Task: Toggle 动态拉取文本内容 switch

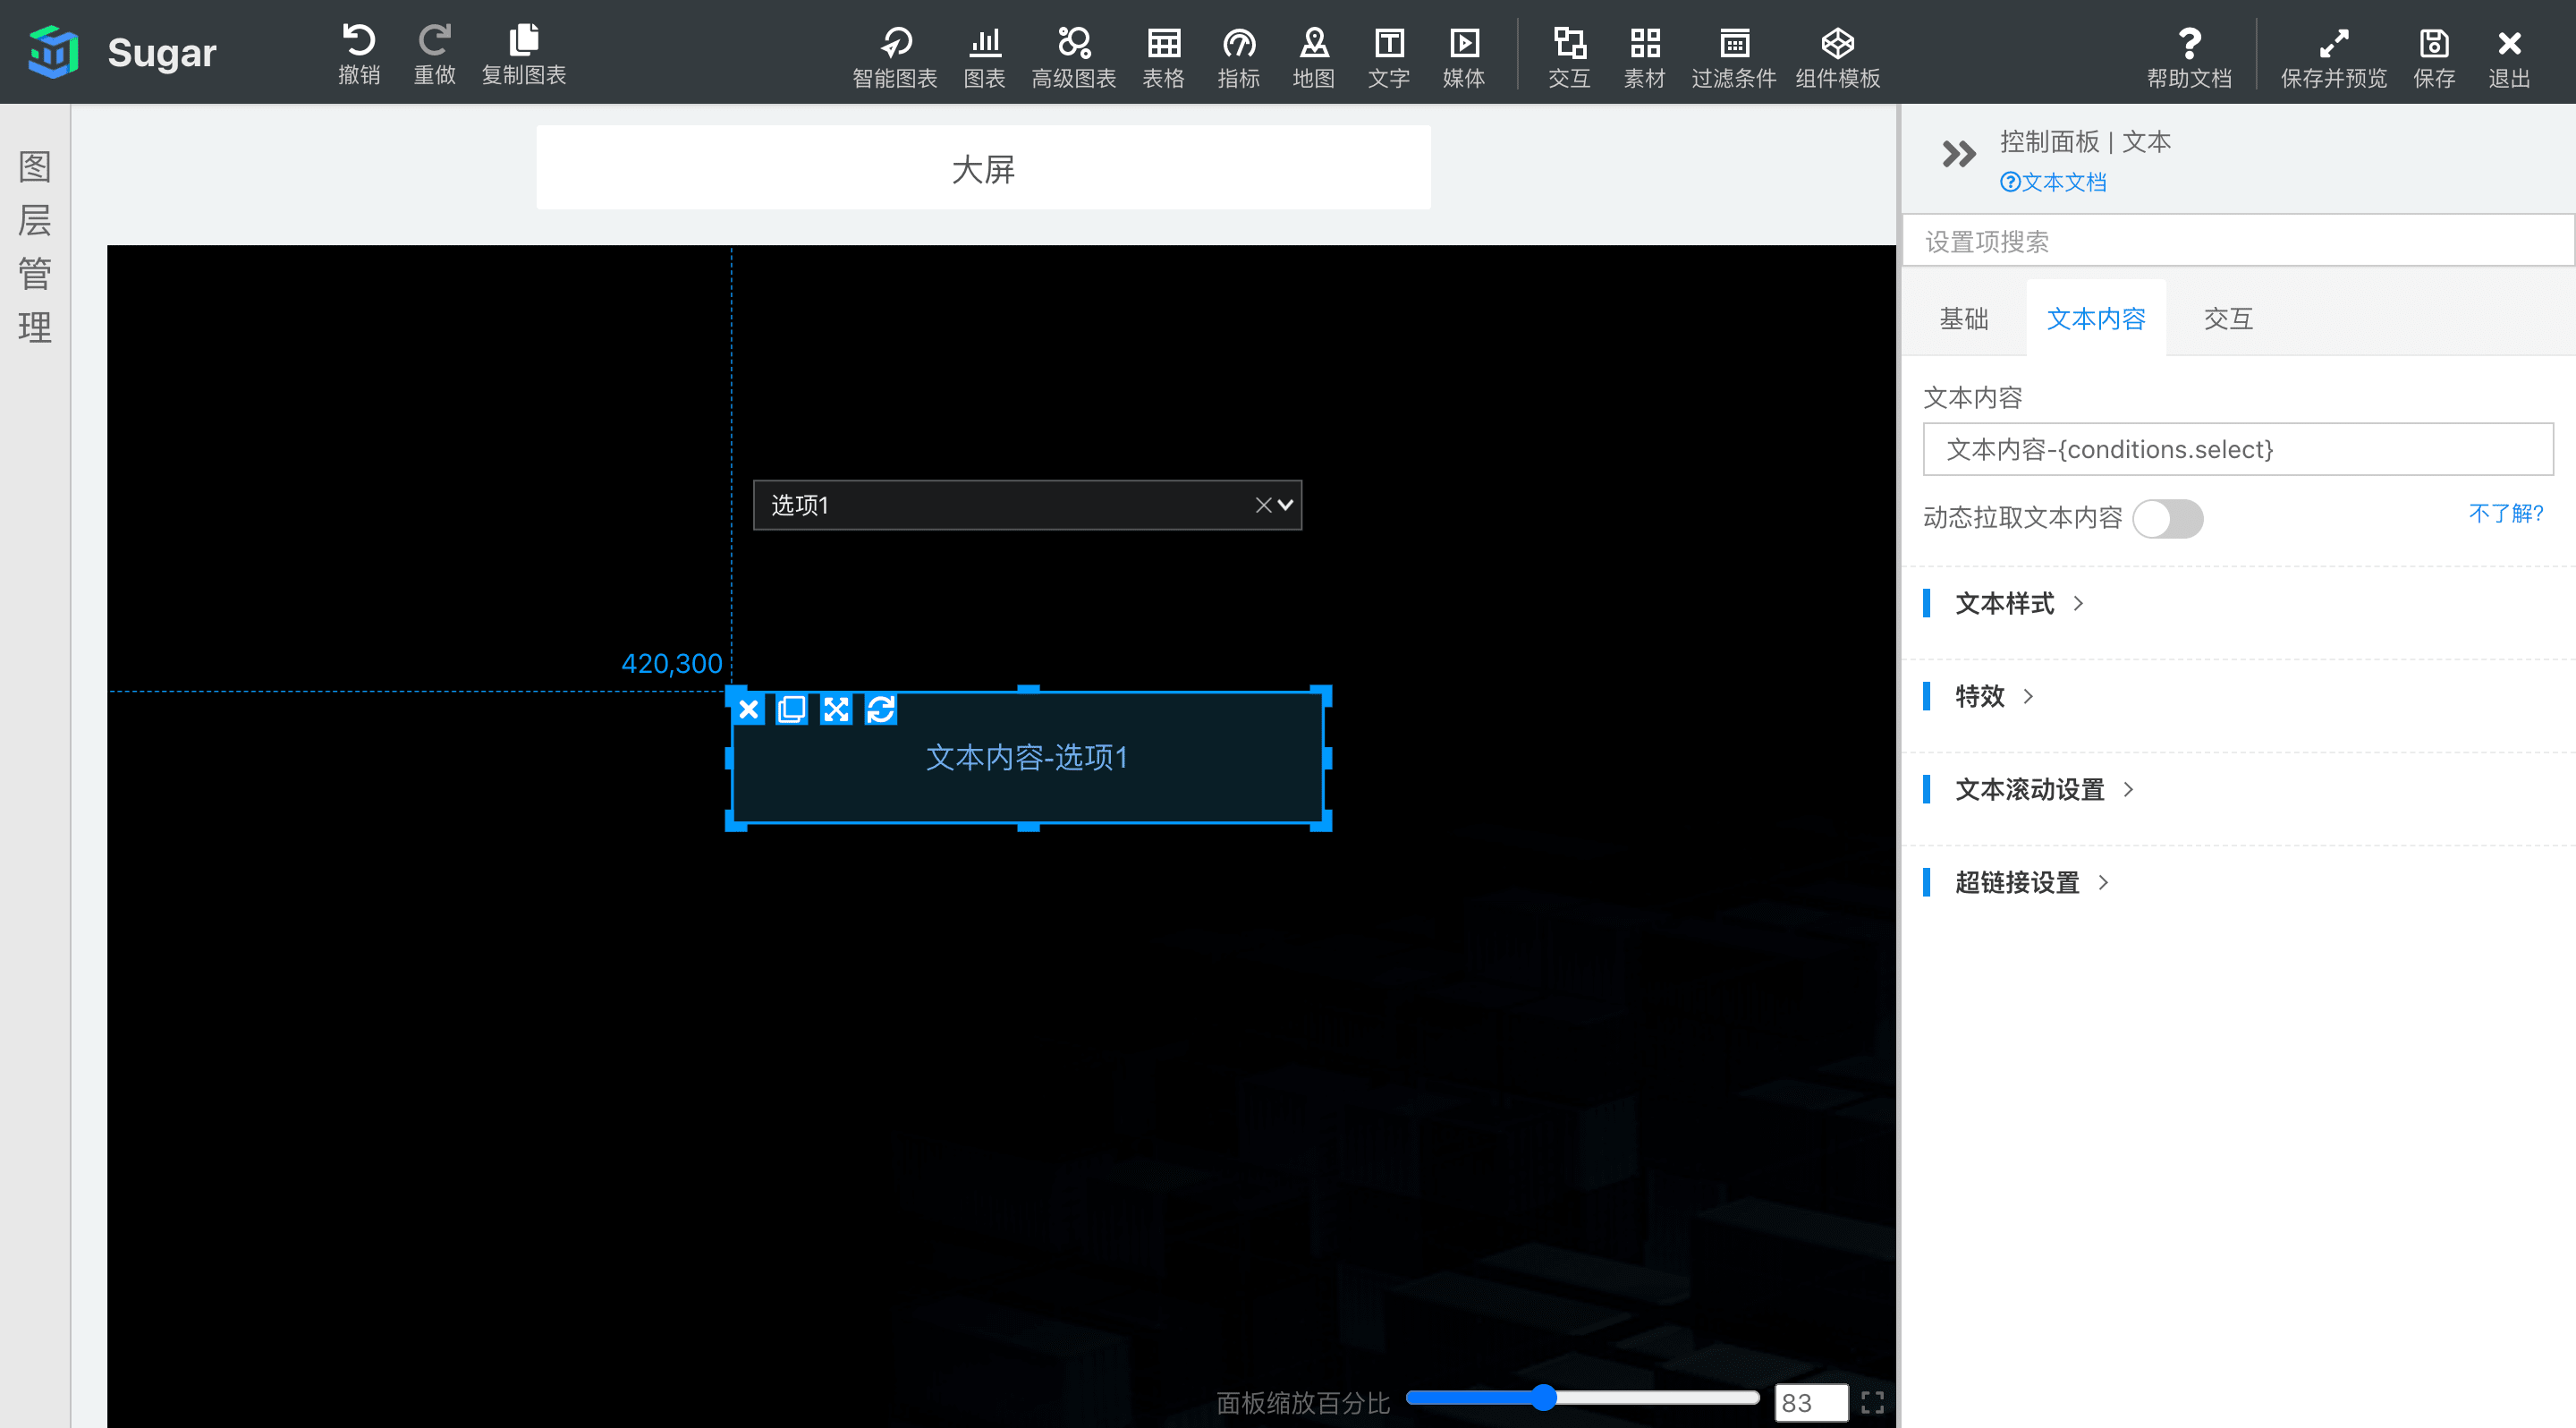Action: (x=2167, y=518)
